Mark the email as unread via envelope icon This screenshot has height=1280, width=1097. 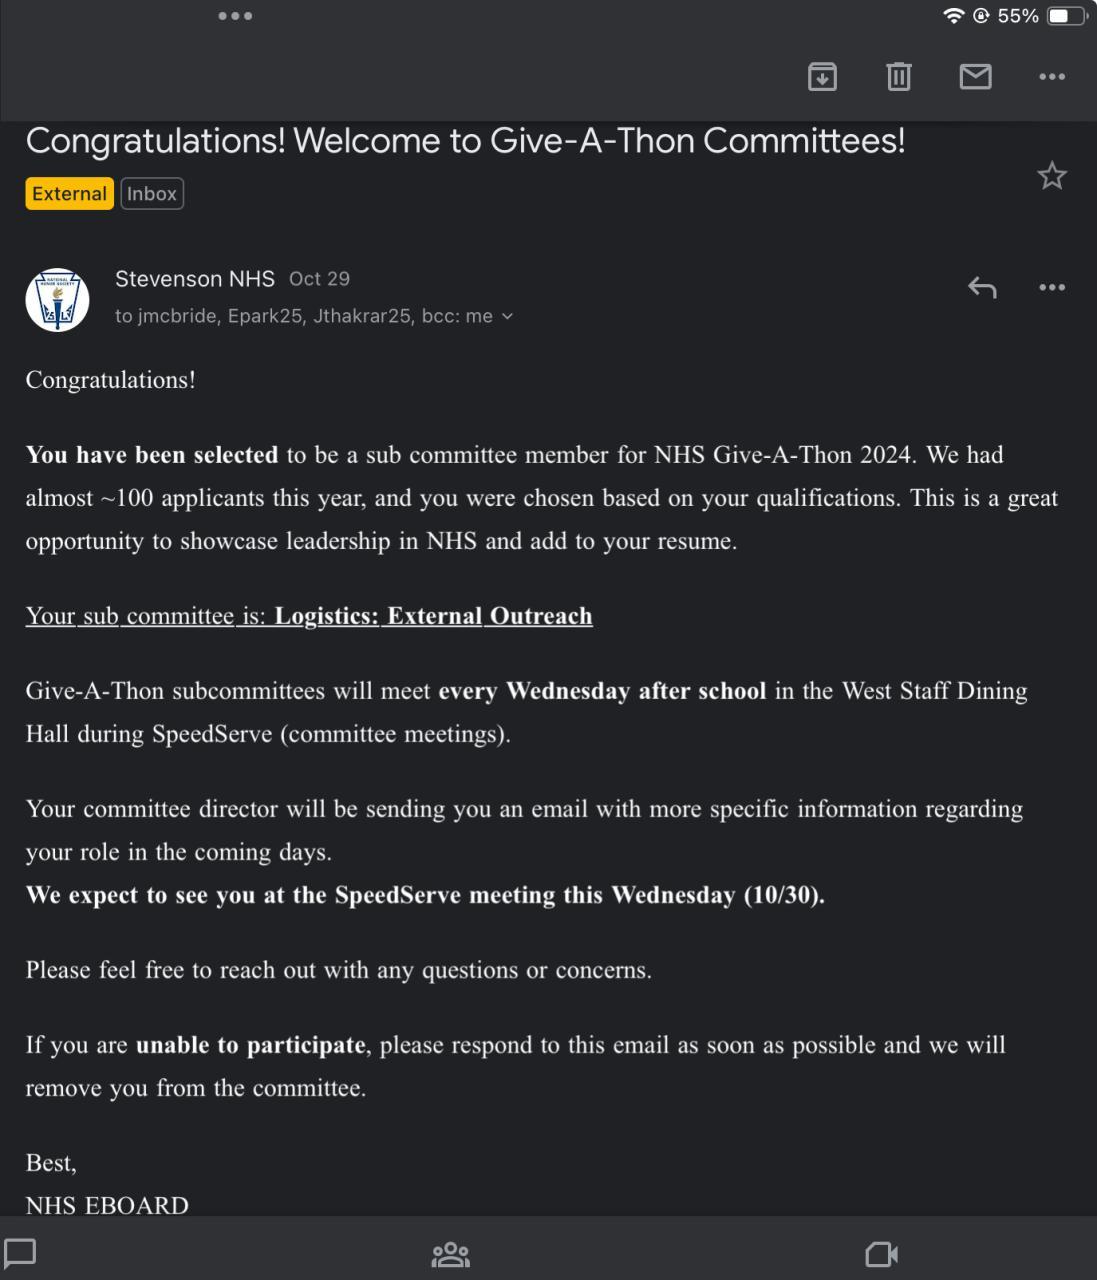click(975, 76)
